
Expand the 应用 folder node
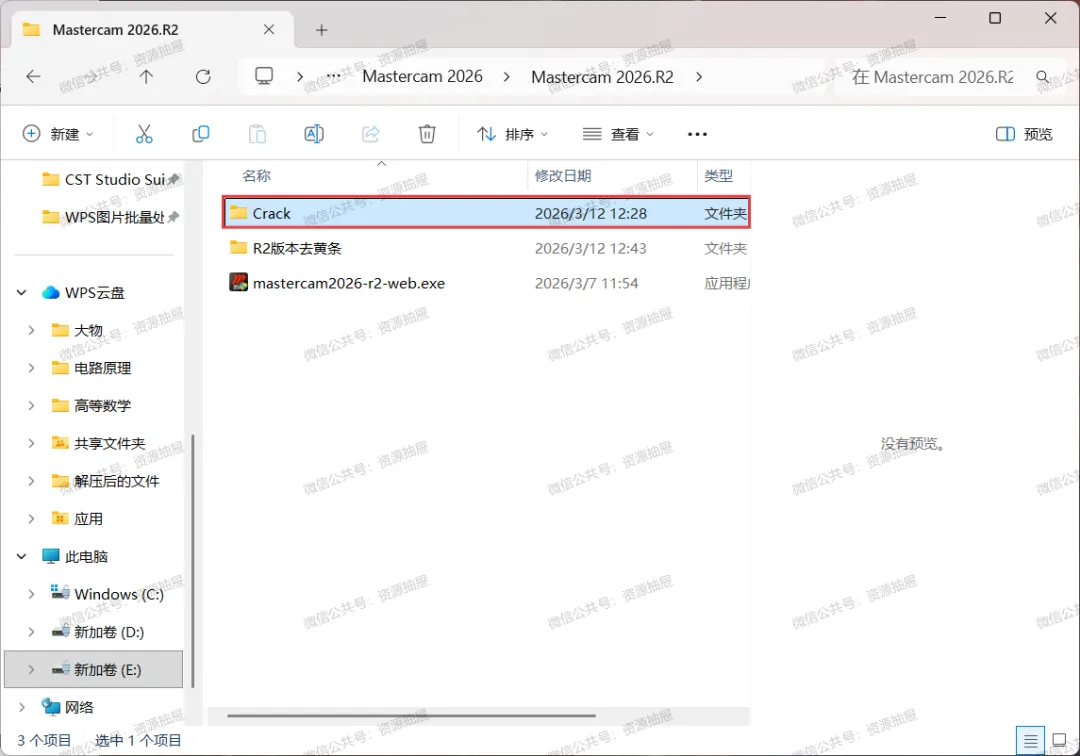click(31, 518)
